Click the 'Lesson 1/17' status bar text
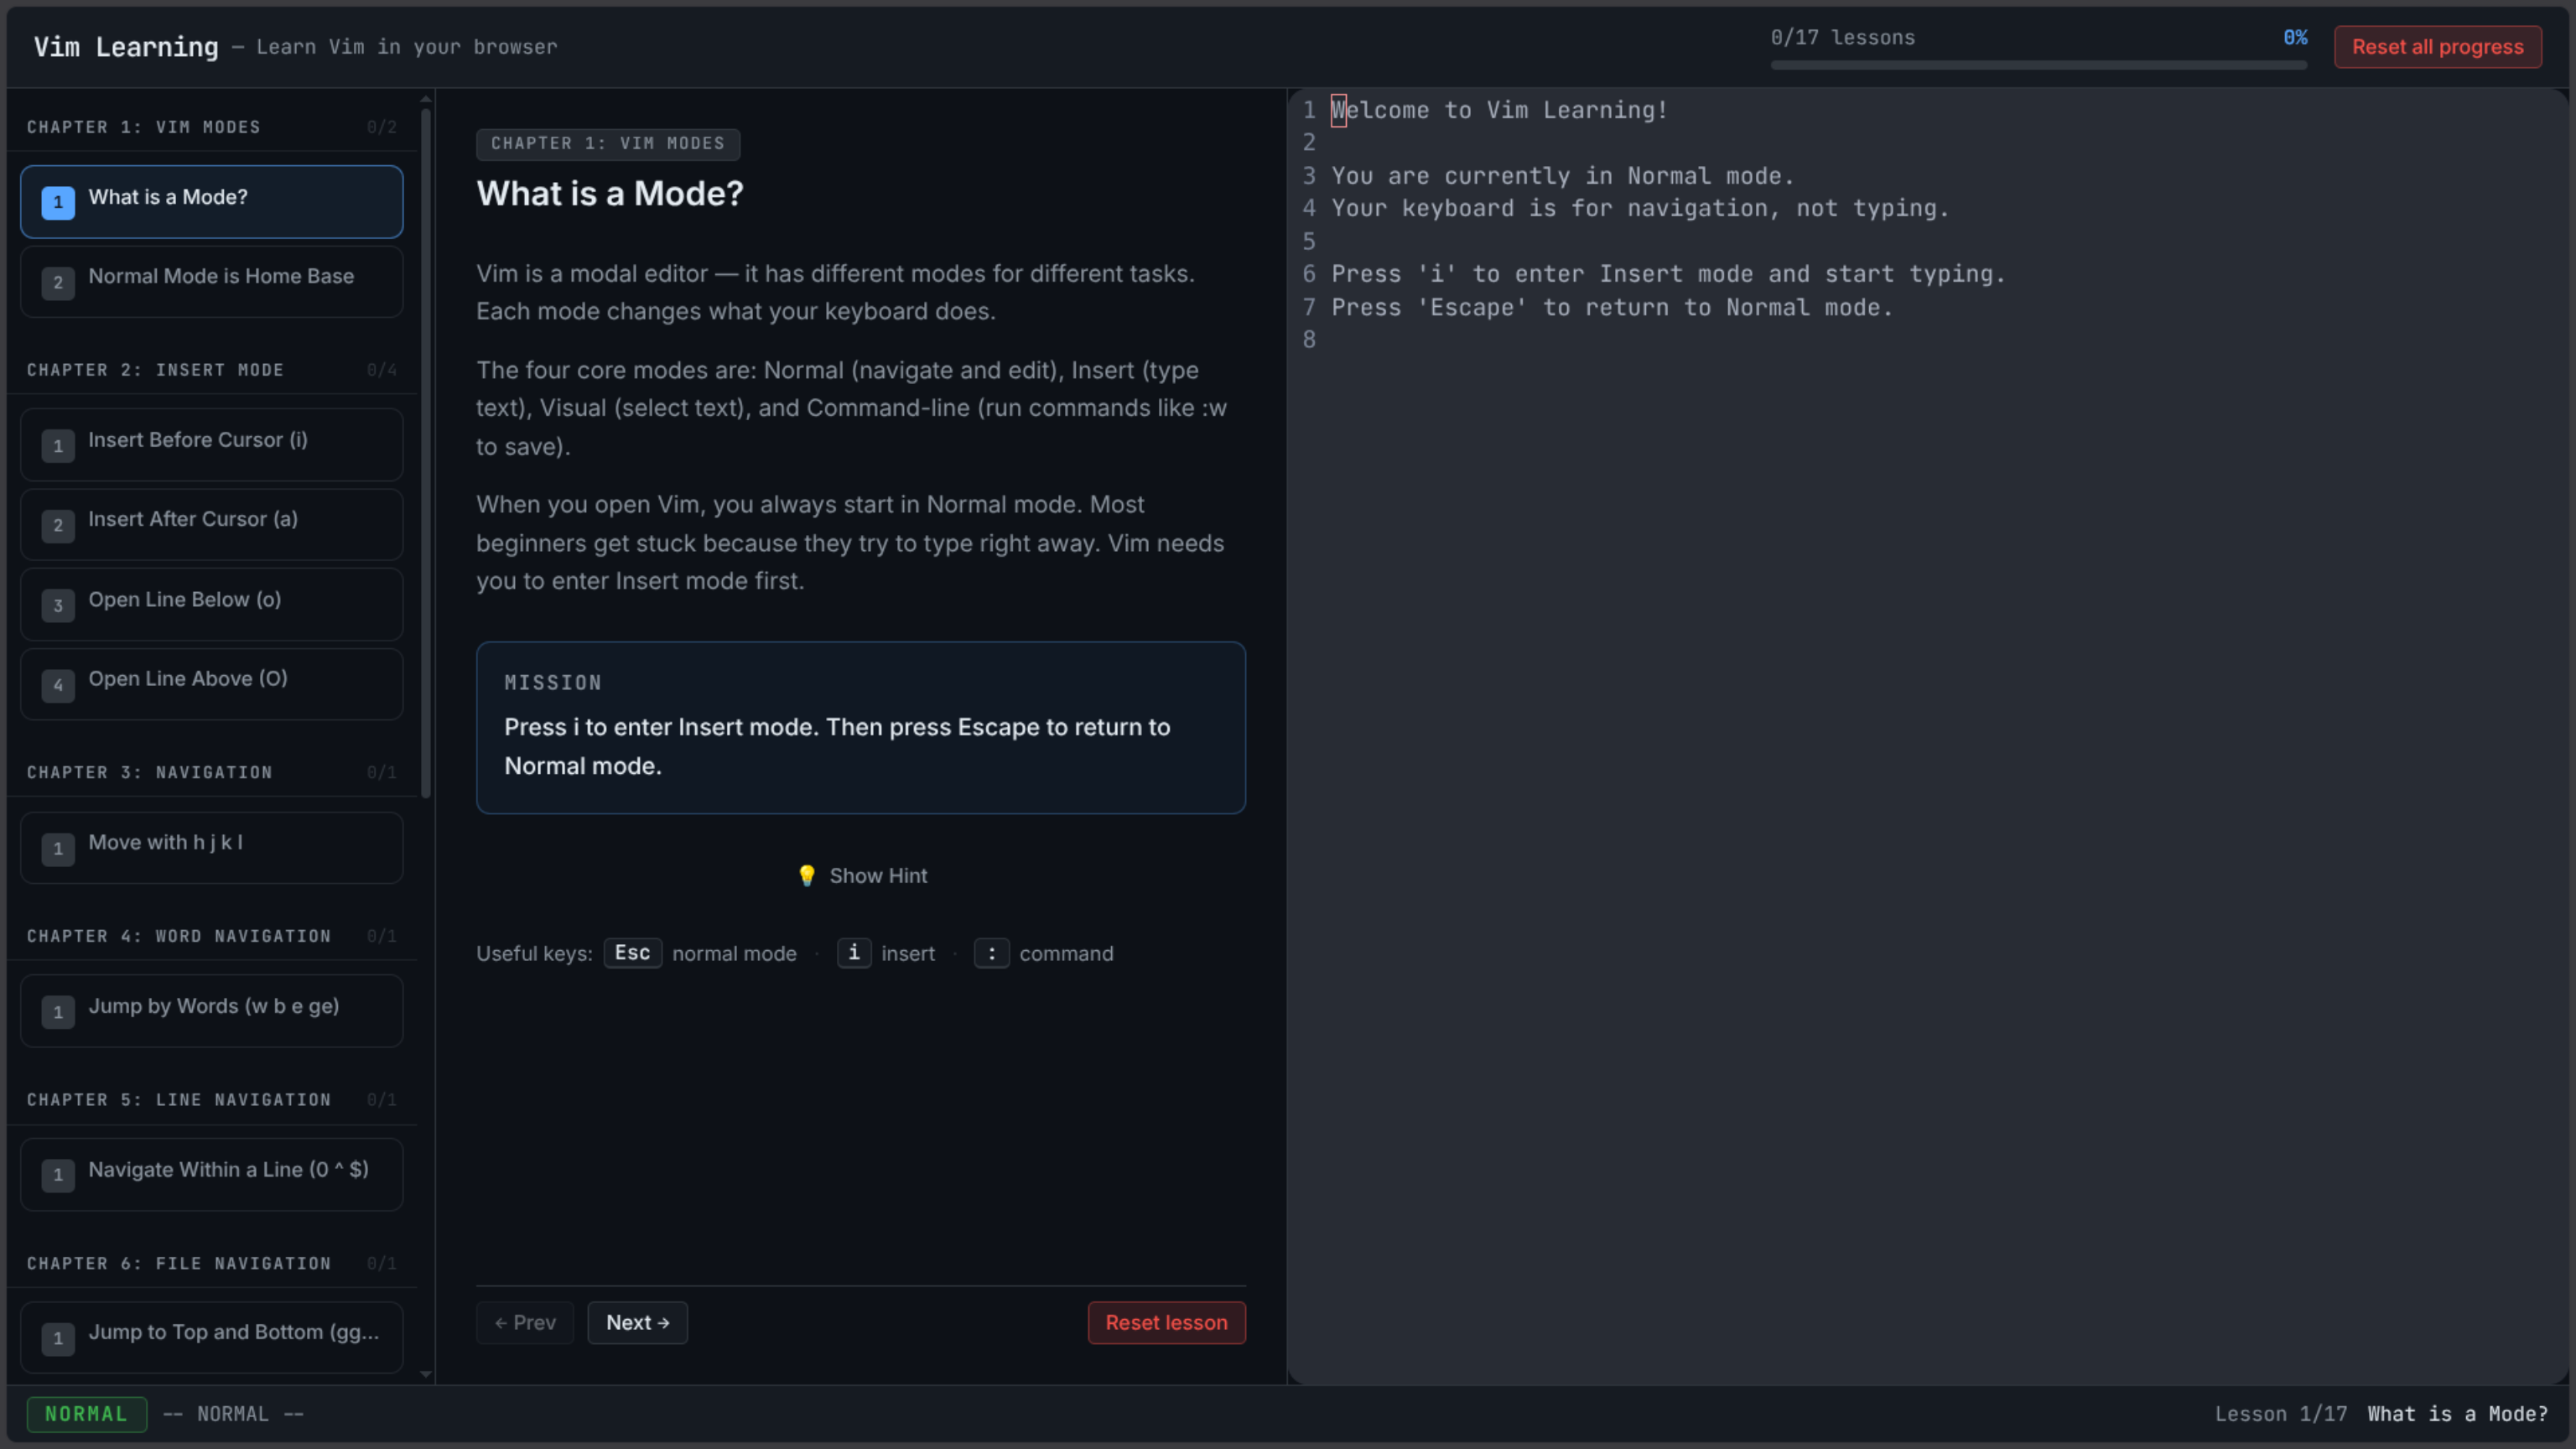2576x1449 pixels. pyautogui.click(x=2280, y=1414)
